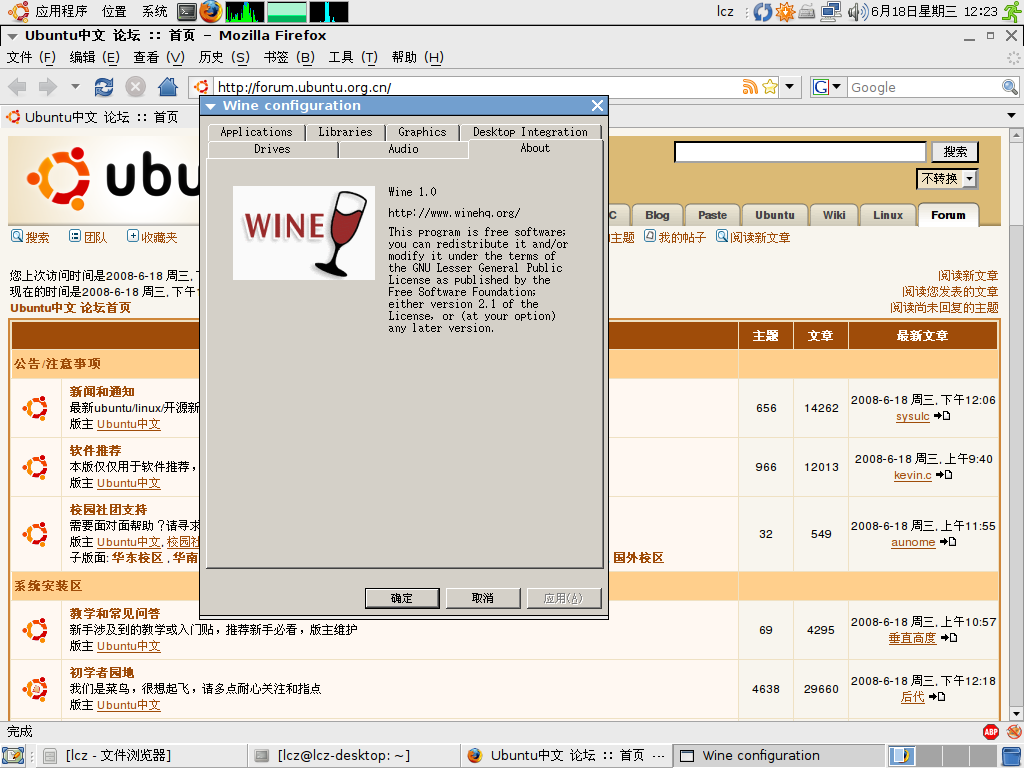The image size is (1024, 768).
Task: Open the 书签 (B) bookmarks menu
Action: click(x=289, y=57)
